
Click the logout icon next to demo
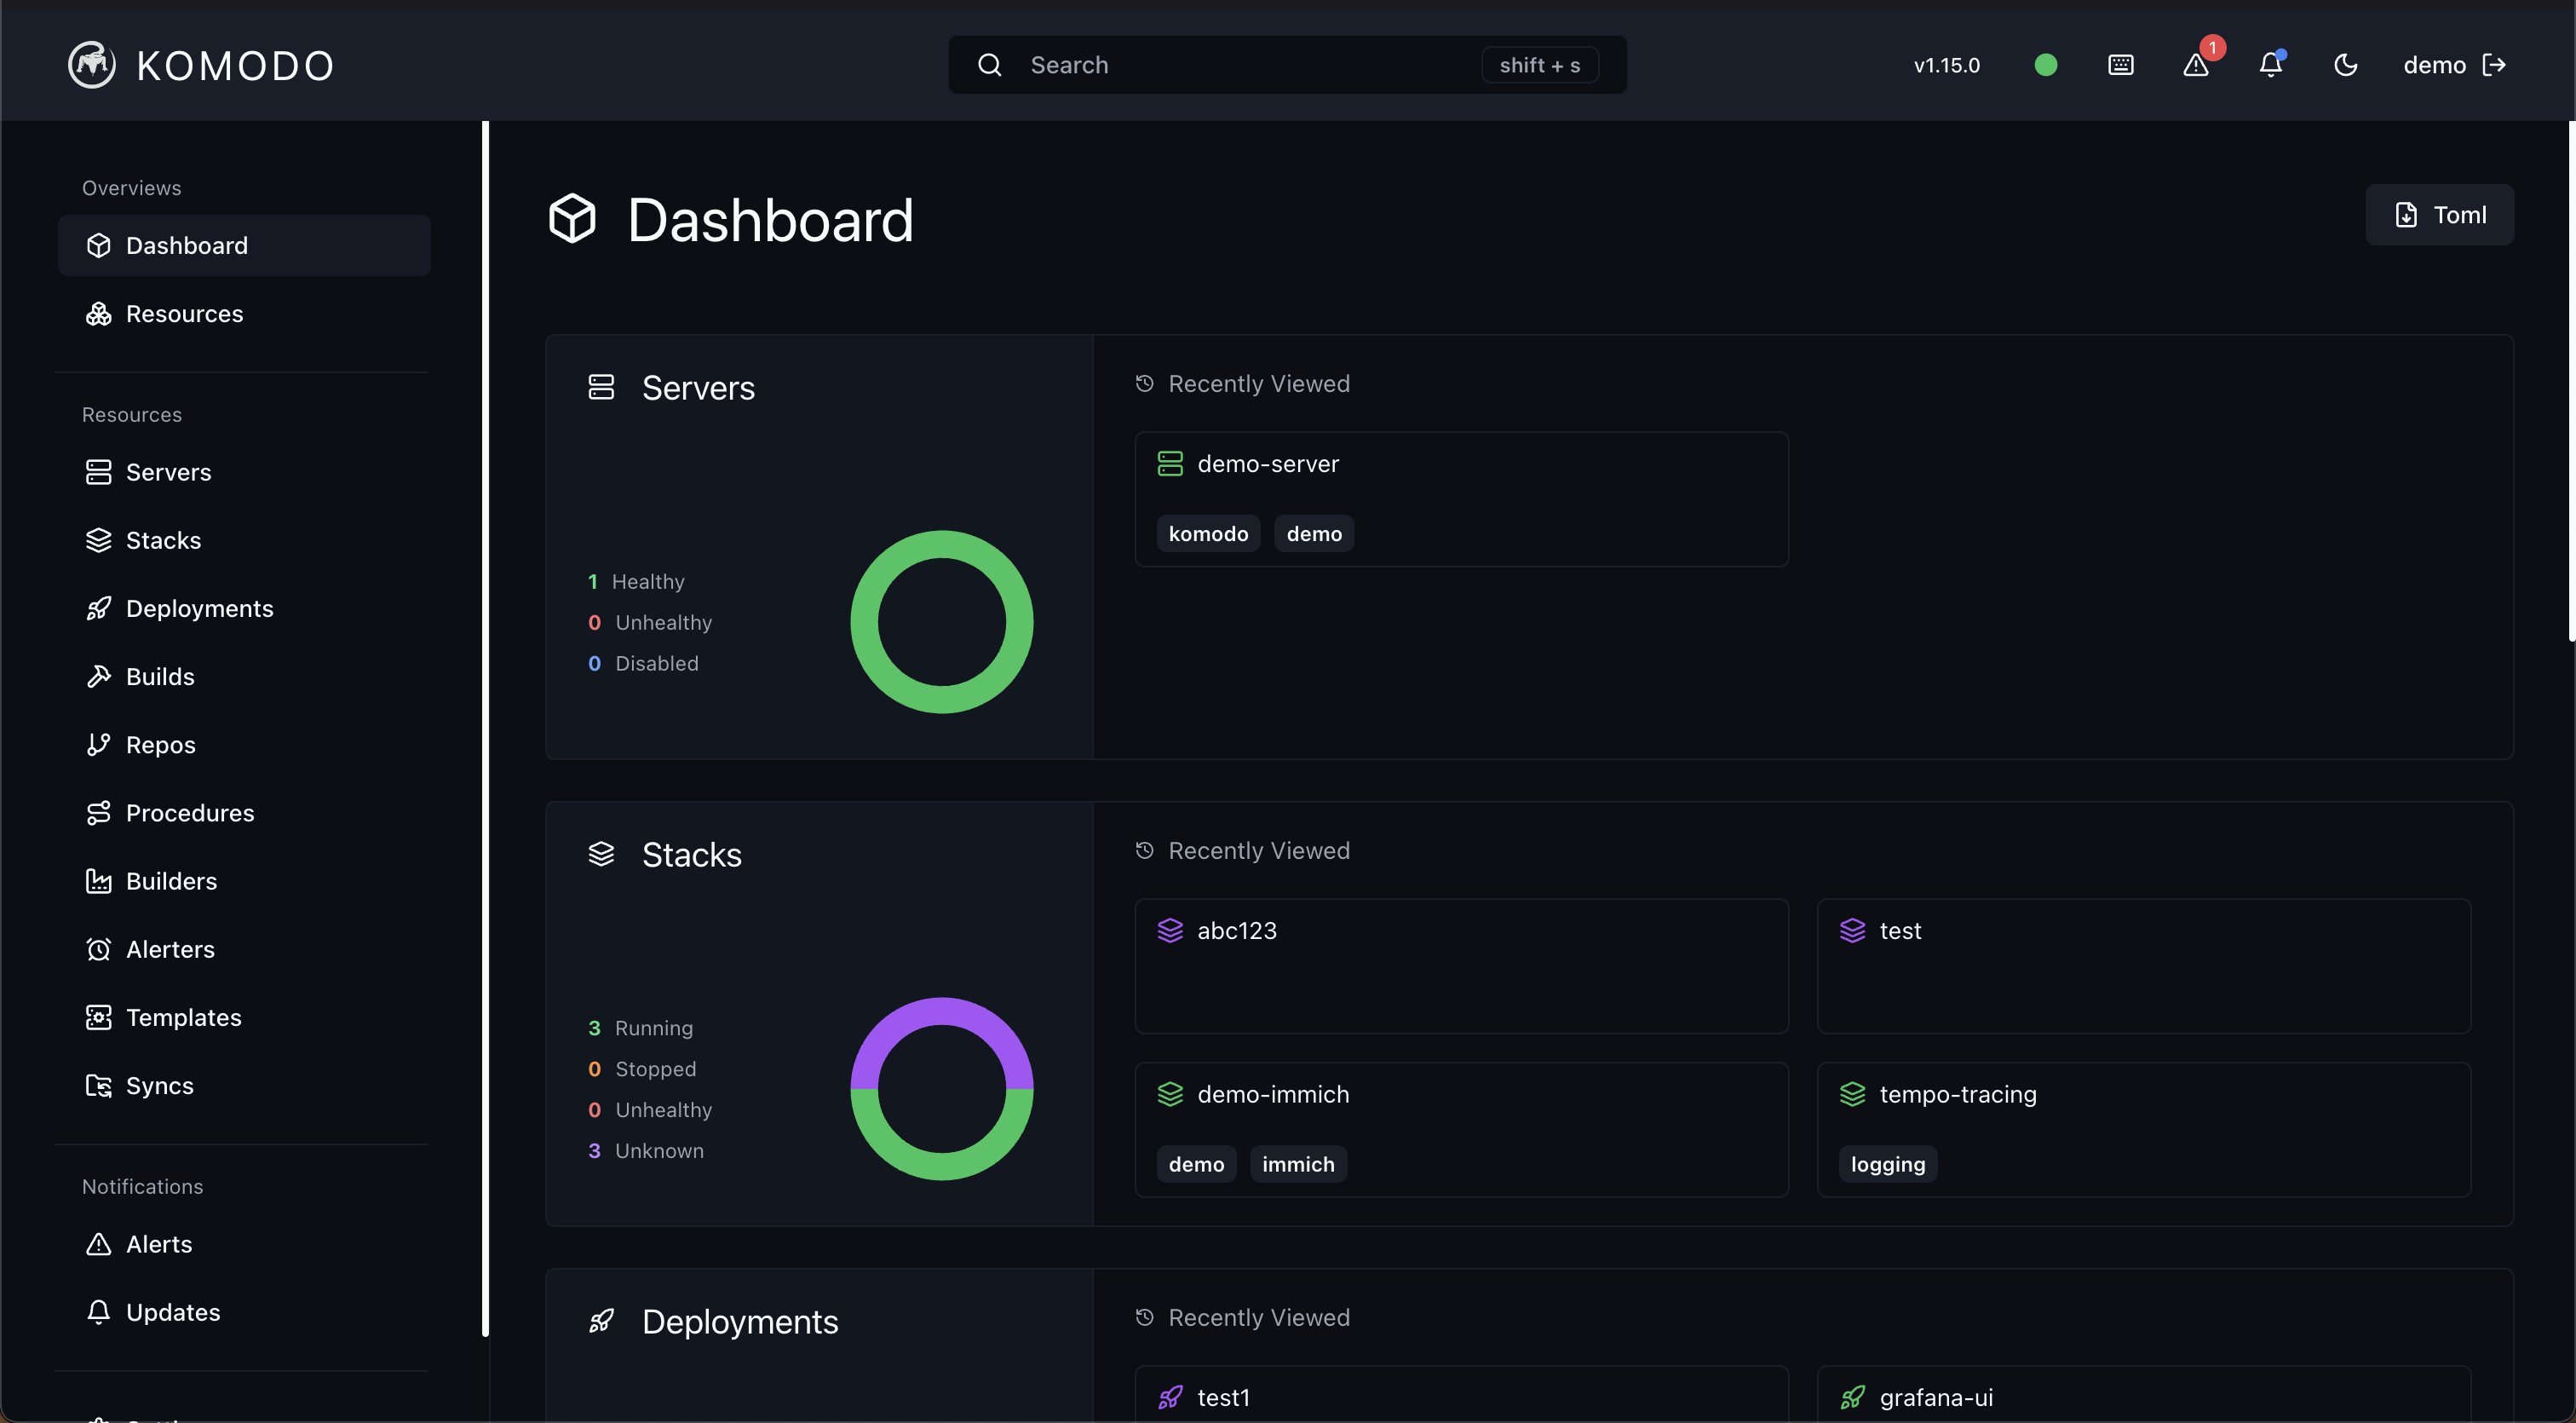[2494, 65]
